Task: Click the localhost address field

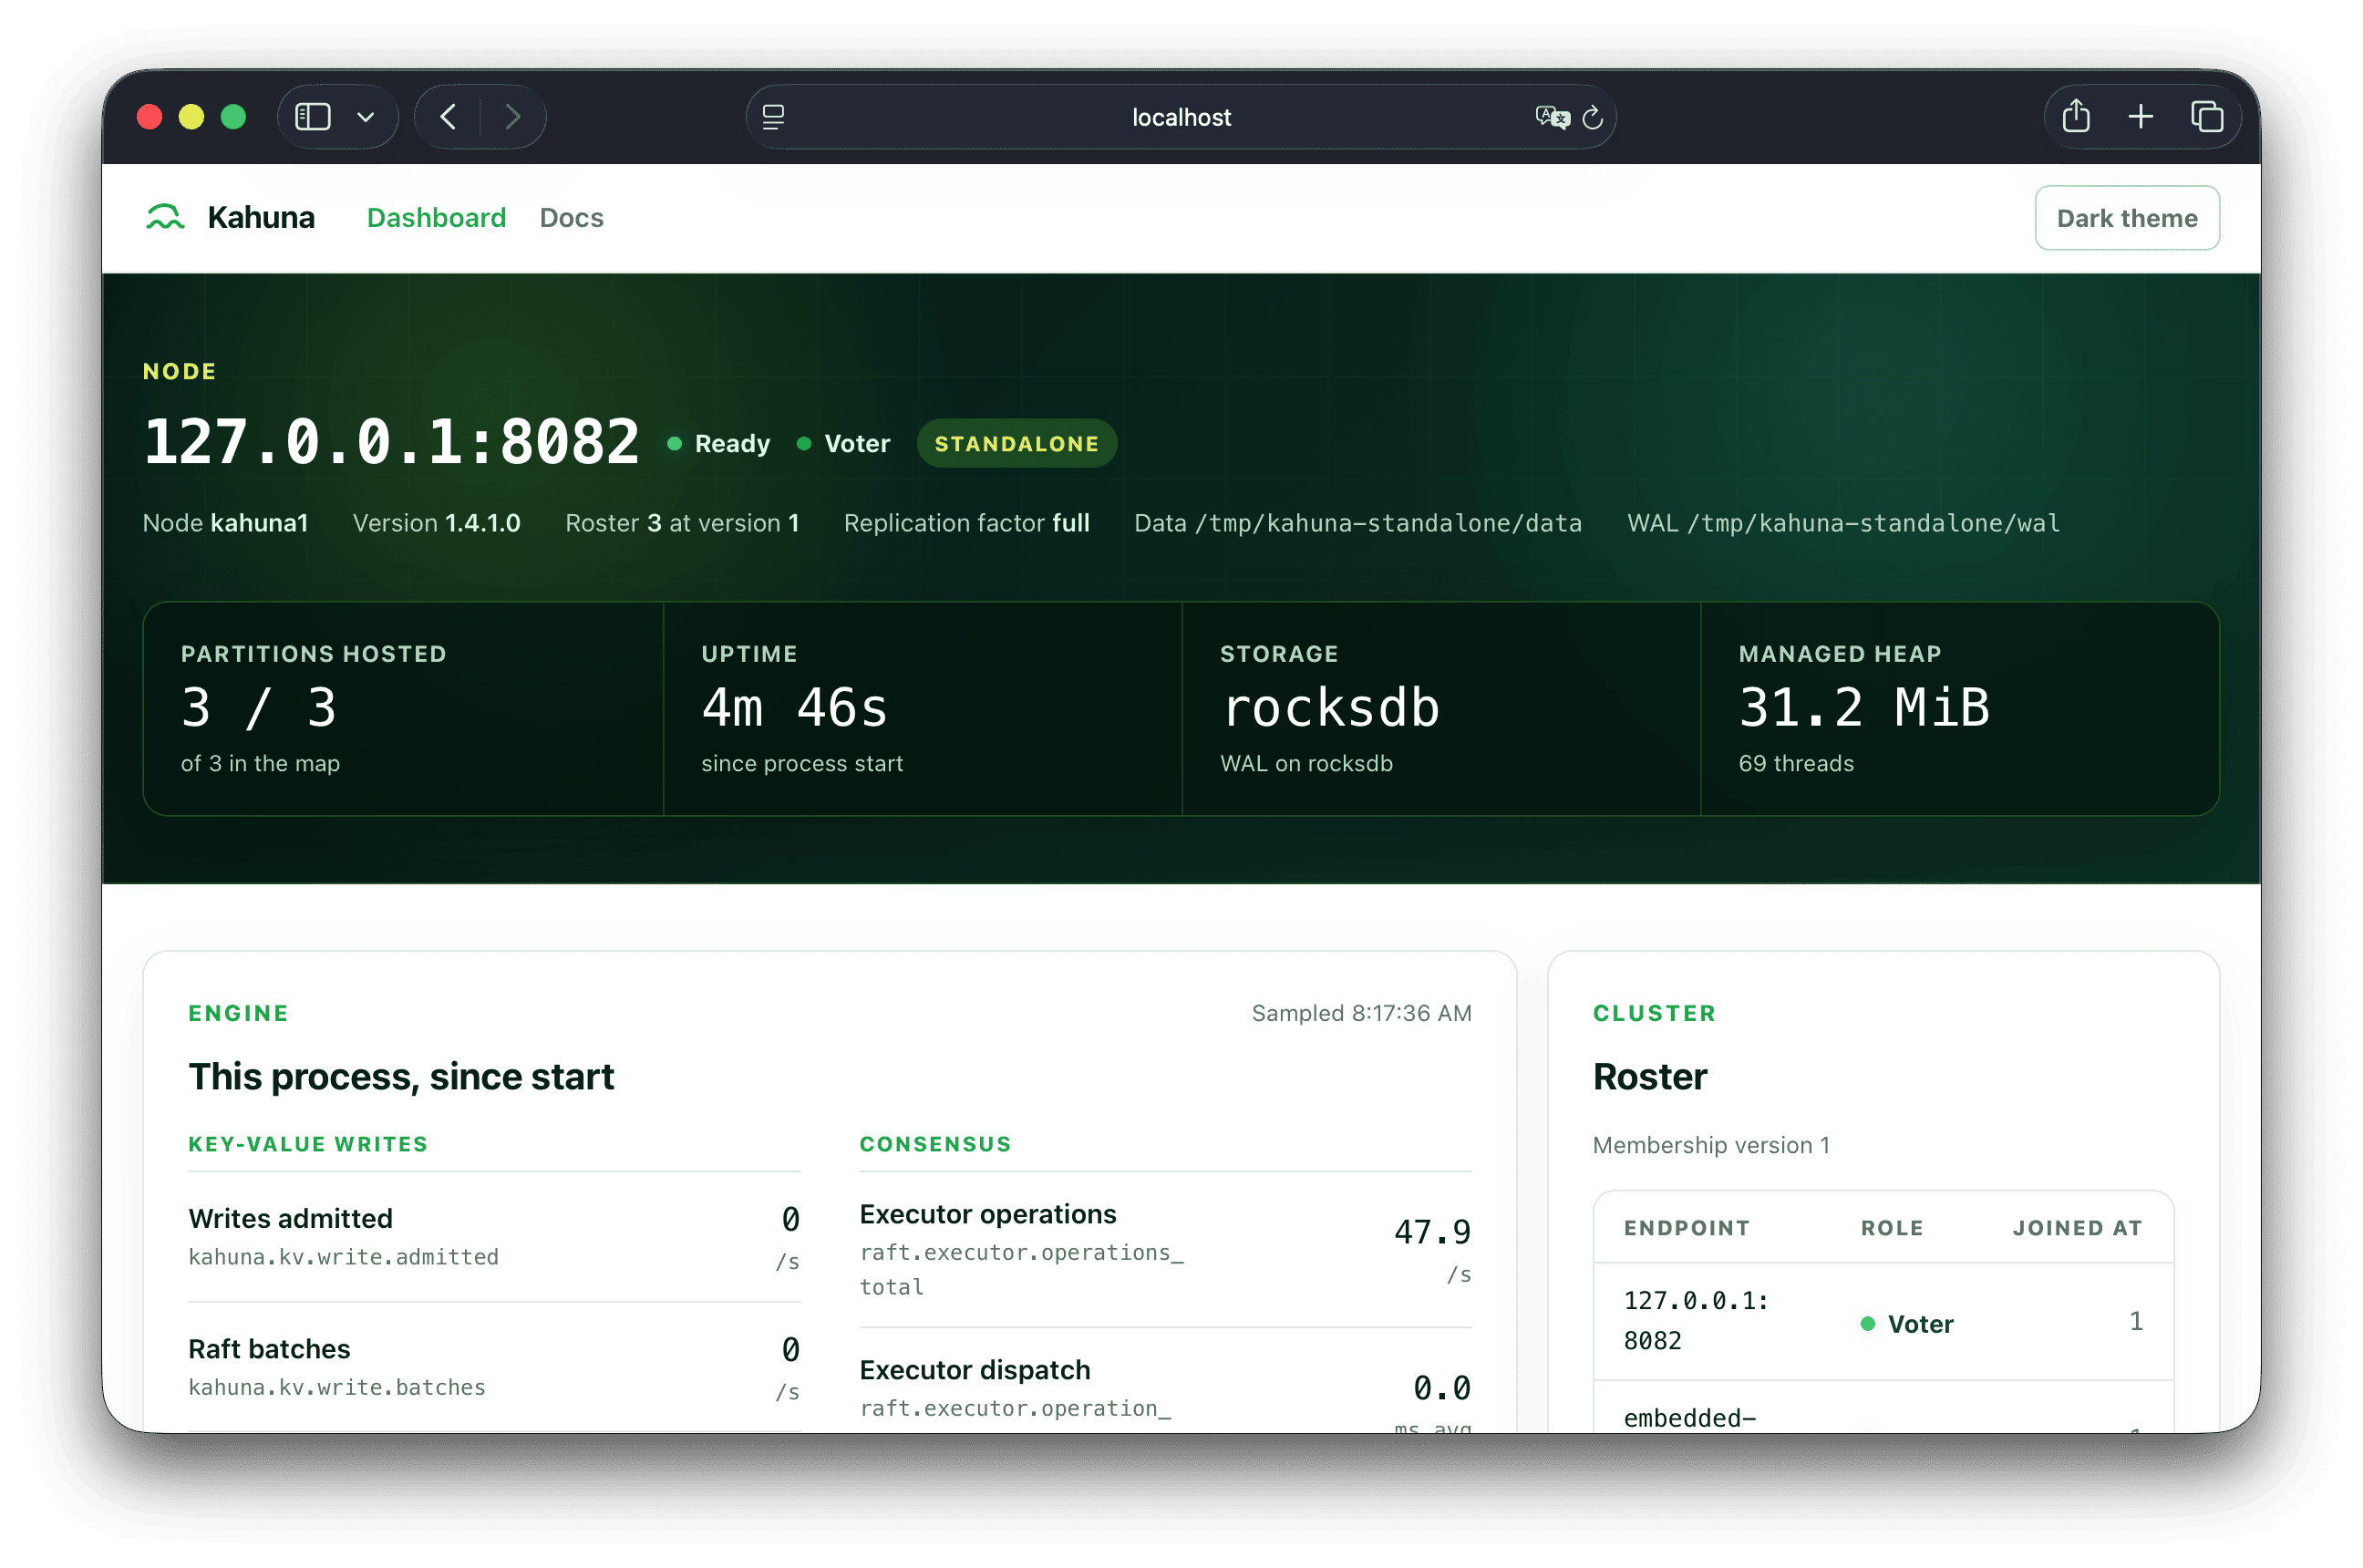Action: click(x=1181, y=117)
